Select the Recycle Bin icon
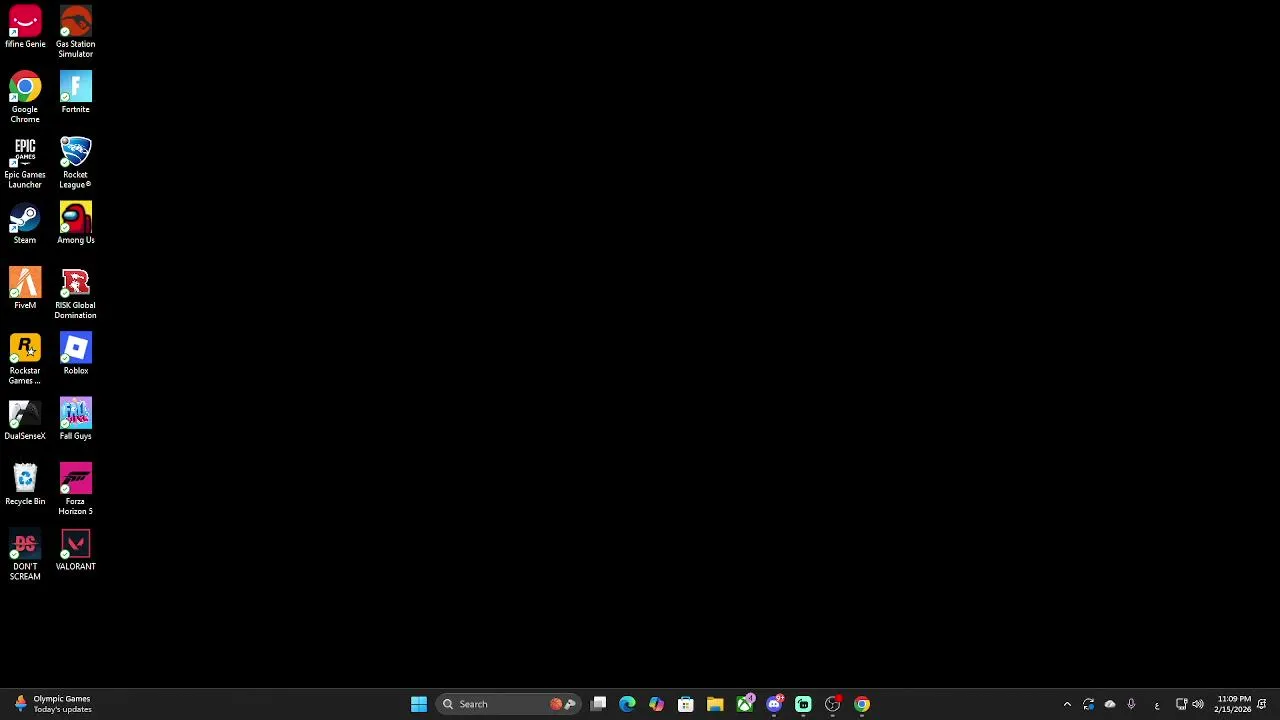 [x=25, y=484]
